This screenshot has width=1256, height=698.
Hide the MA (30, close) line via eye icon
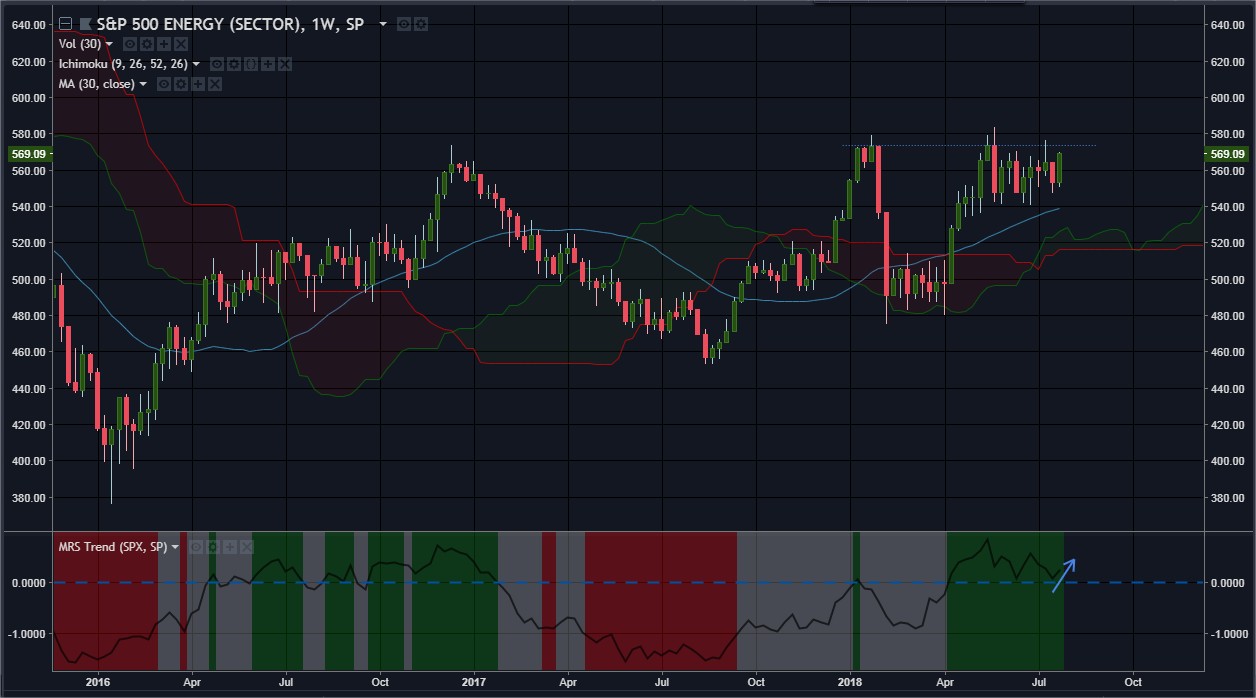(164, 84)
